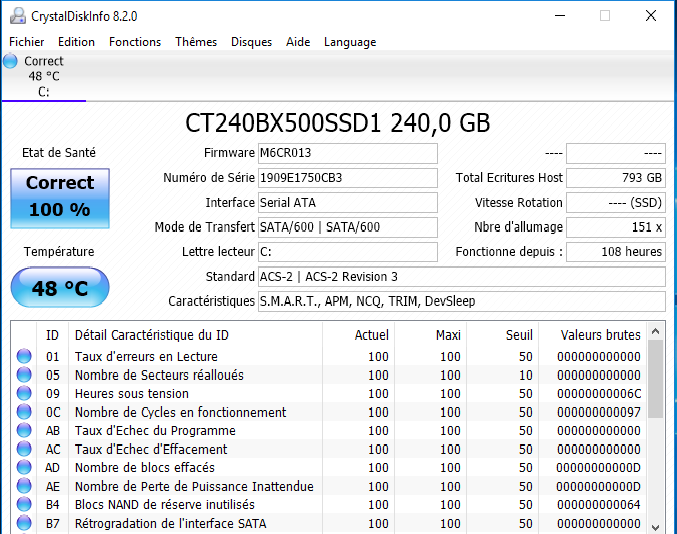The image size is (677, 534).
Task: Click the scroll down arrow of attribute list
Action: (656, 526)
